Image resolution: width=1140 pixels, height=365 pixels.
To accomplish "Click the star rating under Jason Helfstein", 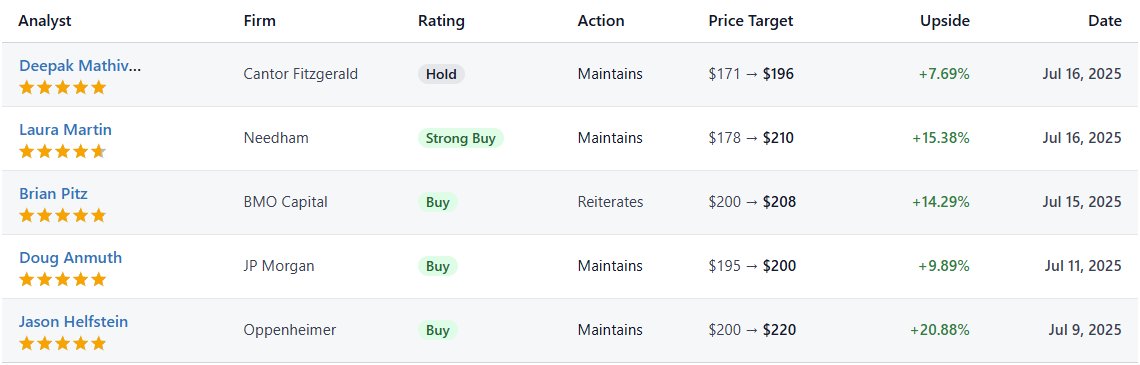I will [x=63, y=344].
